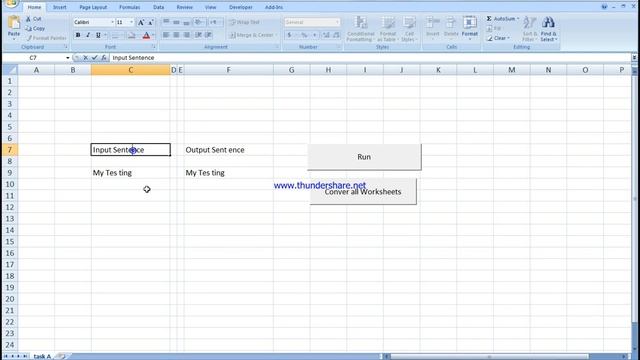Open the General number format dropdown
The width and height of the screenshot is (640, 360).
[x=337, y=22]
